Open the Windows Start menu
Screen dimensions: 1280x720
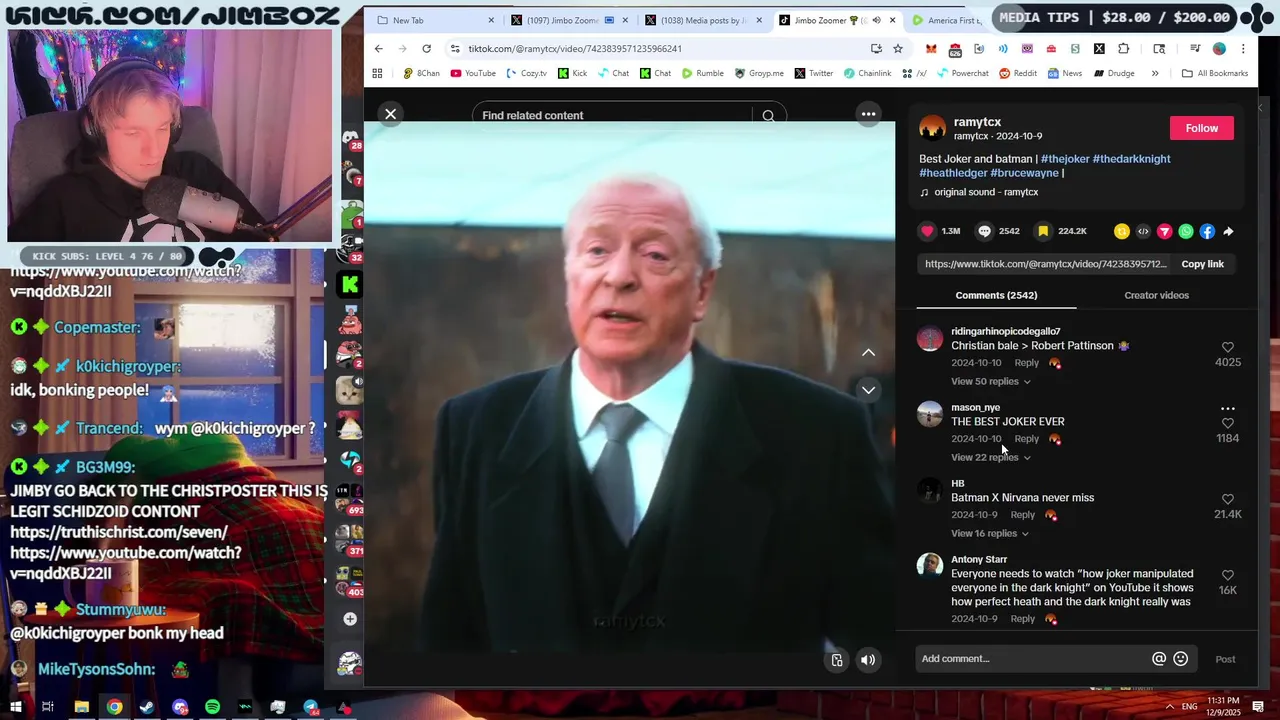[15, 707]
